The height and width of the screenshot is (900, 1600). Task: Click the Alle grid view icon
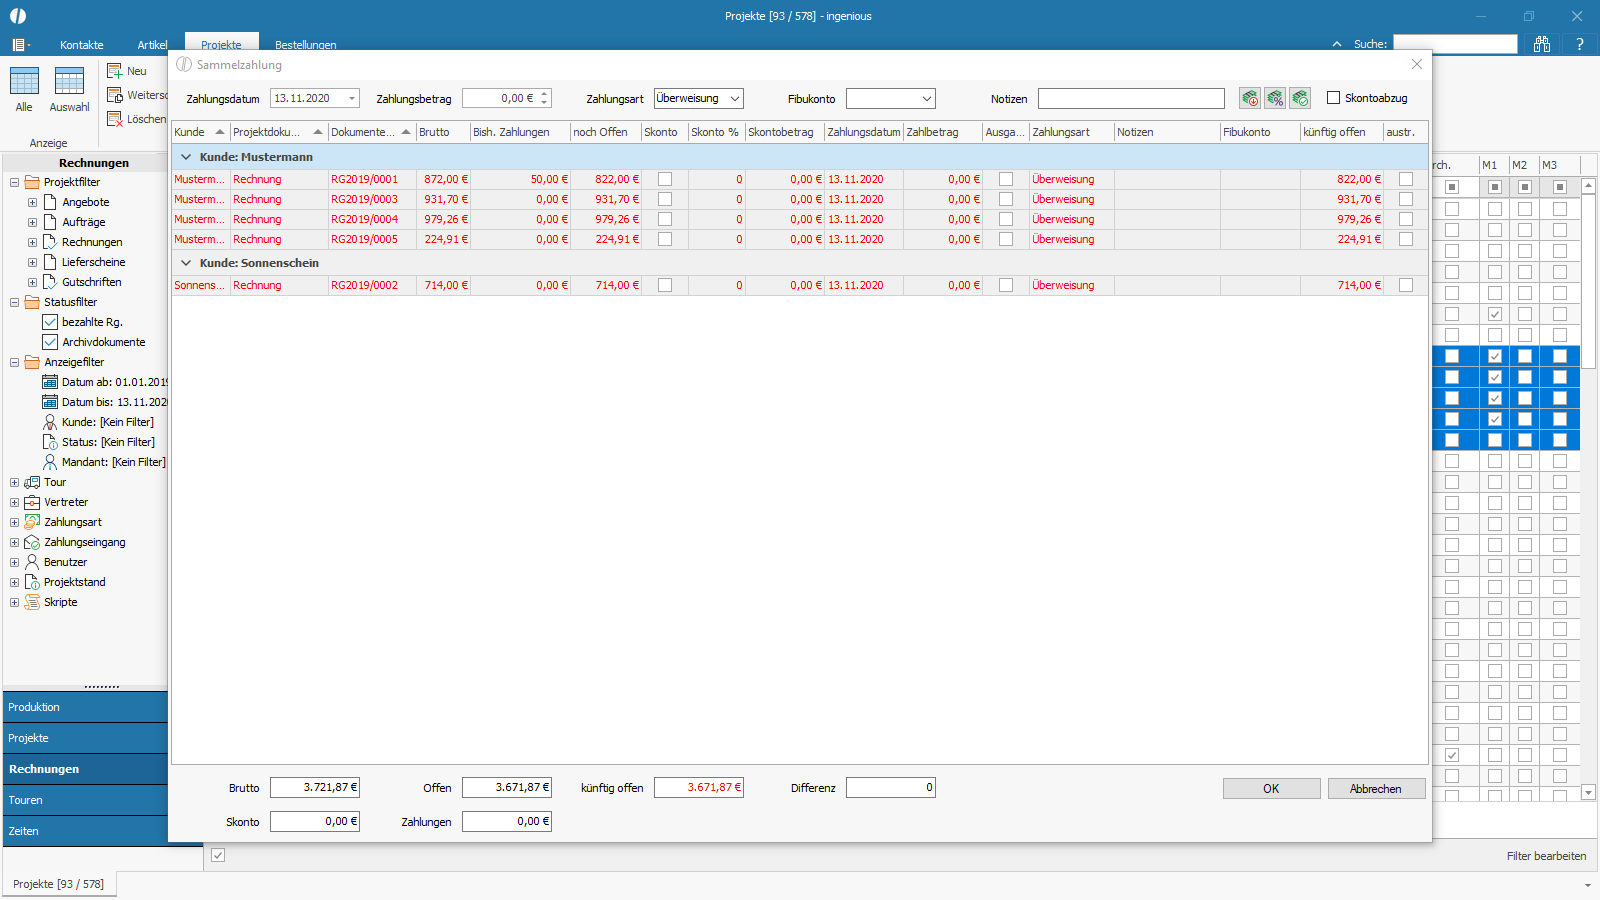pos(24,81)
